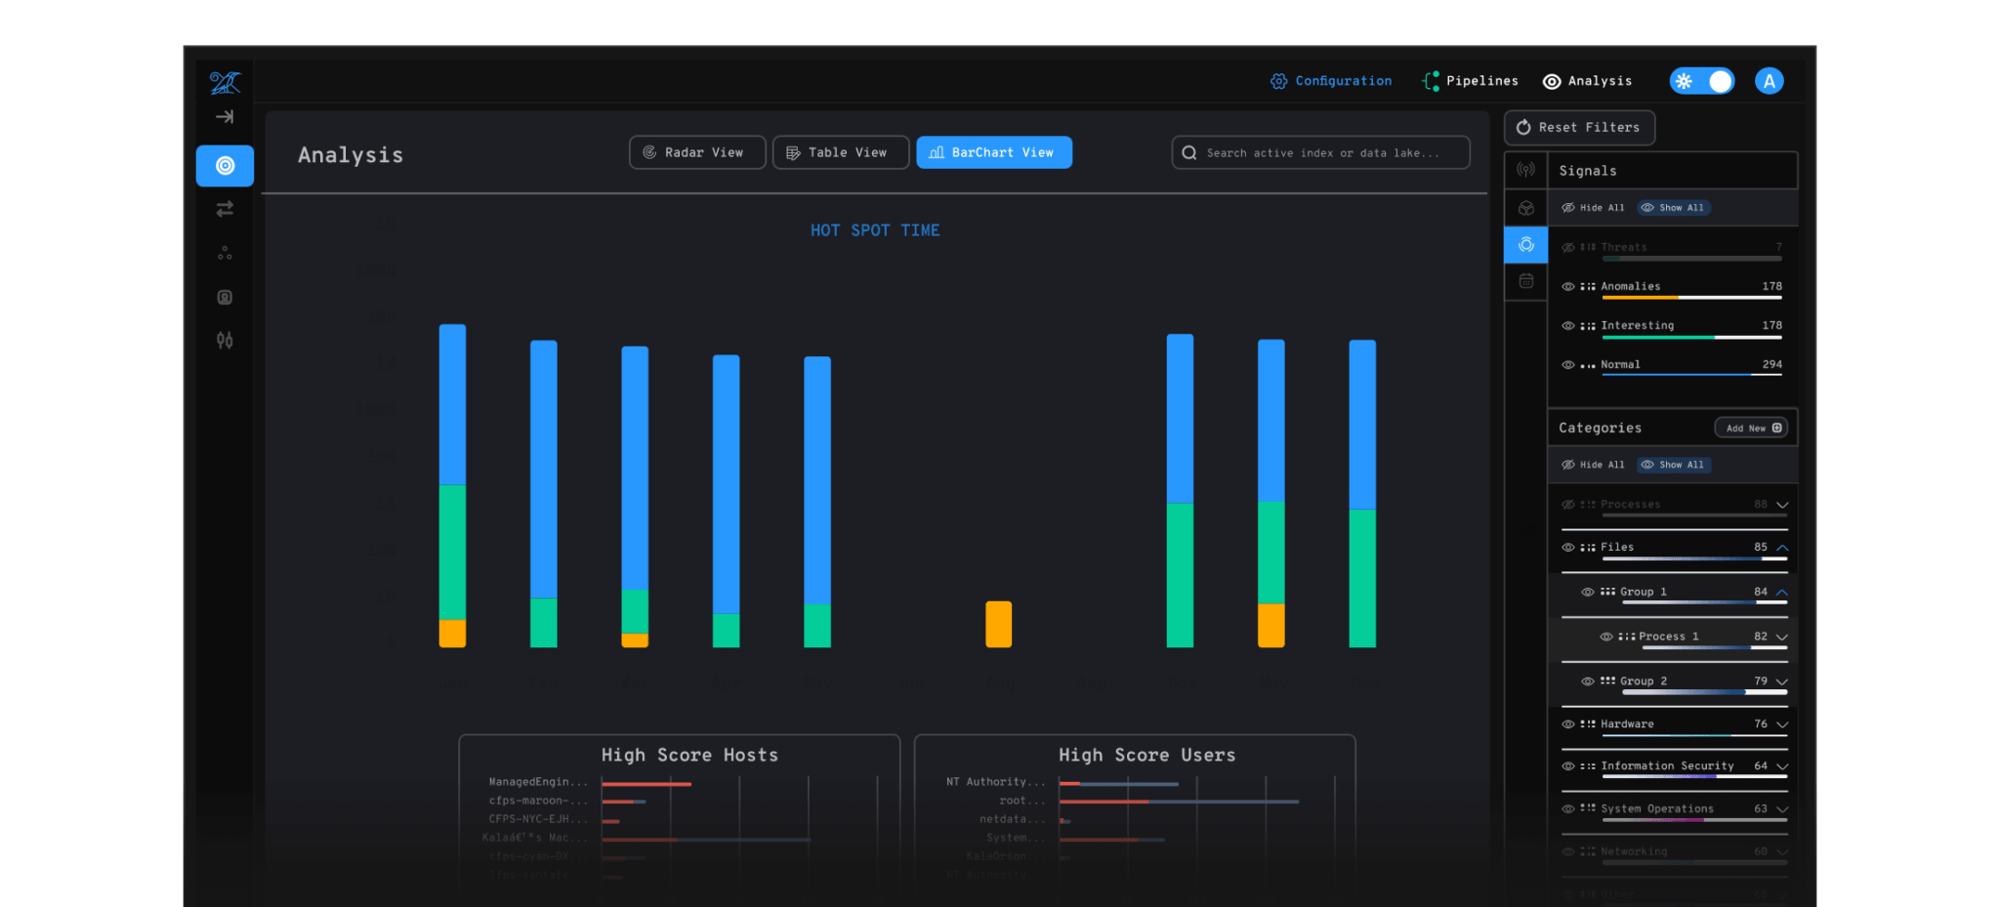Click the search magnifier icon
Viewport: 2000px width, 907px height.
pos(1189,153)
